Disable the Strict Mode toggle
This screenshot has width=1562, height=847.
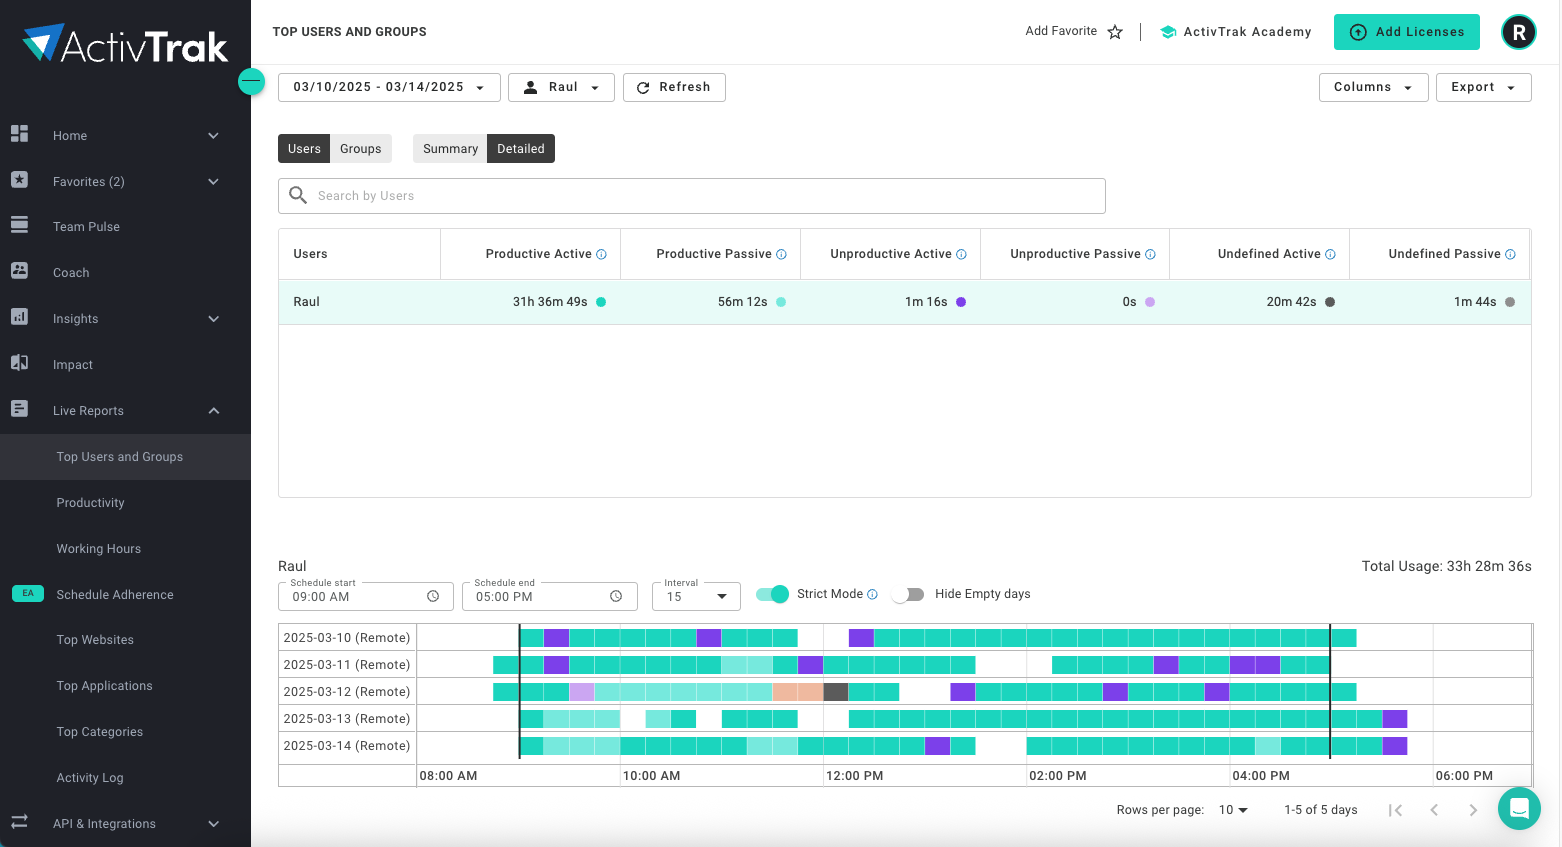[x=772, y=594]
